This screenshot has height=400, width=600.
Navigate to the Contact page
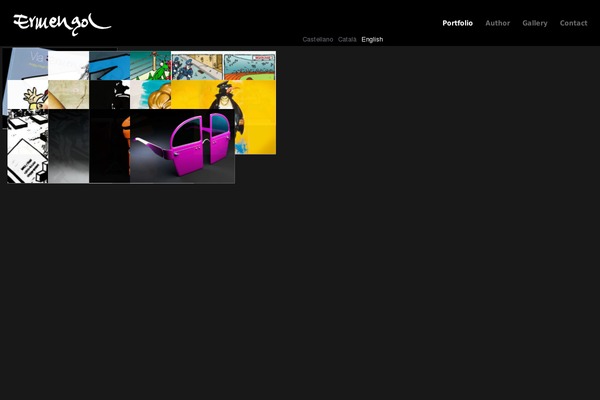[573, 23]
